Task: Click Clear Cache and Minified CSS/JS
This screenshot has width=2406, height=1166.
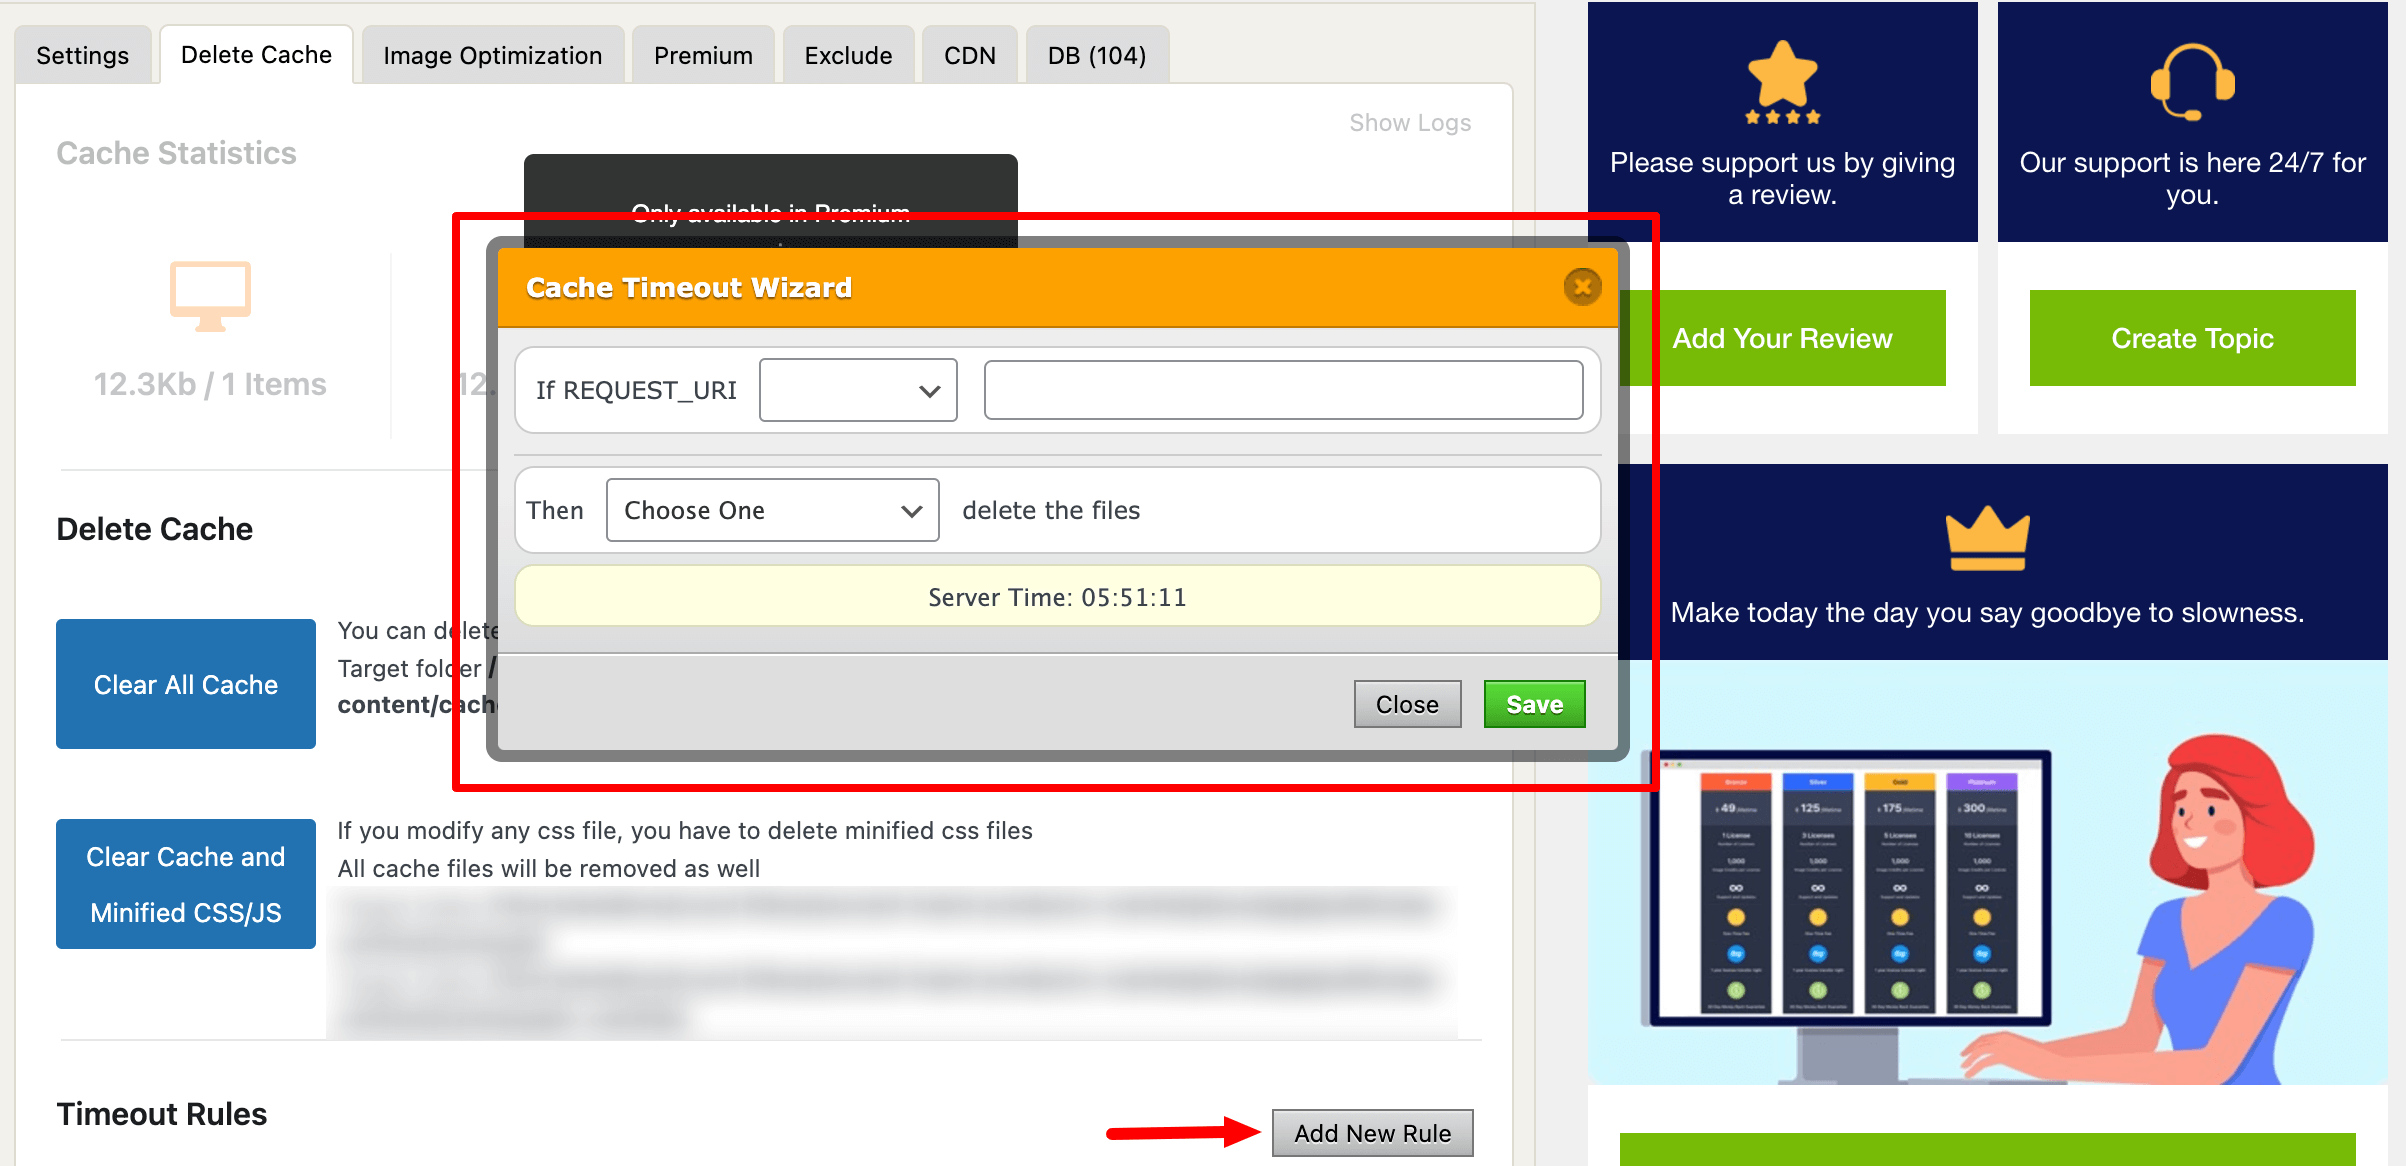Action: pyautogui.click(x=186, y=884)
